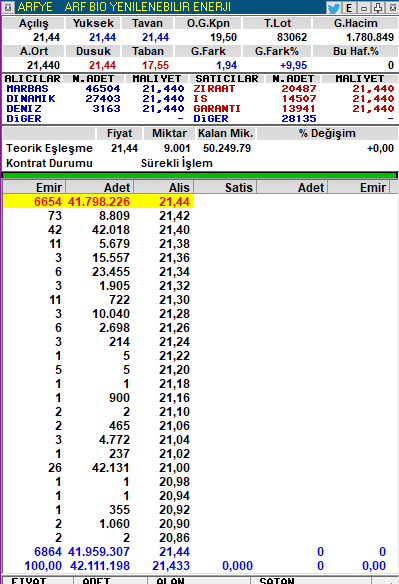Click the E button in title bar

[x=349, y=7]
